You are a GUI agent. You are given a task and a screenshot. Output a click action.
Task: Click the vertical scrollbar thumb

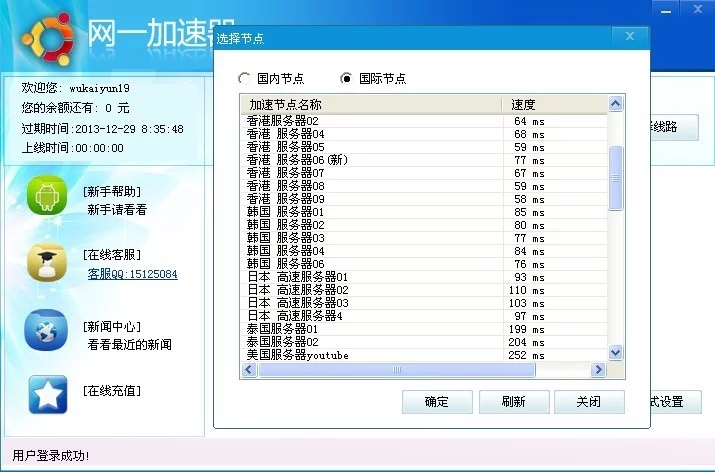click(x=615, y=178)
